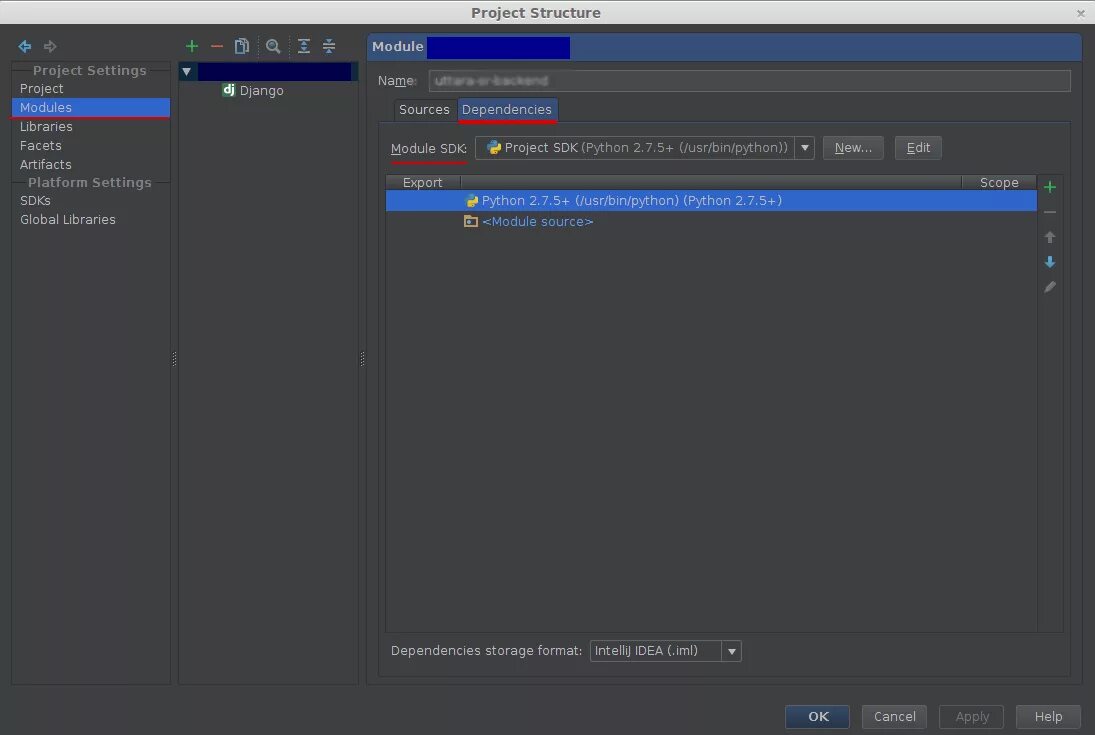
Task: Click the Edit SDK button
Action: (x=918, y=147)
